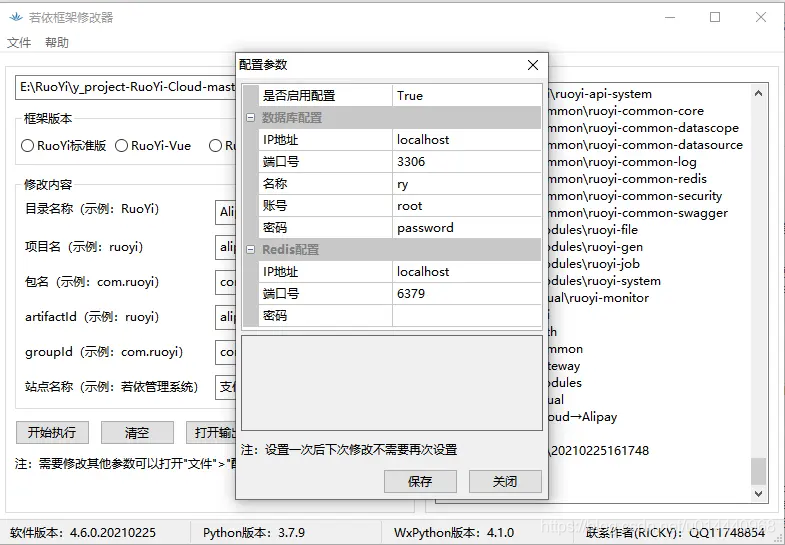Click the 保存 button in the dialog
This screenshot has width=785, height=545.
click(420, 481)
